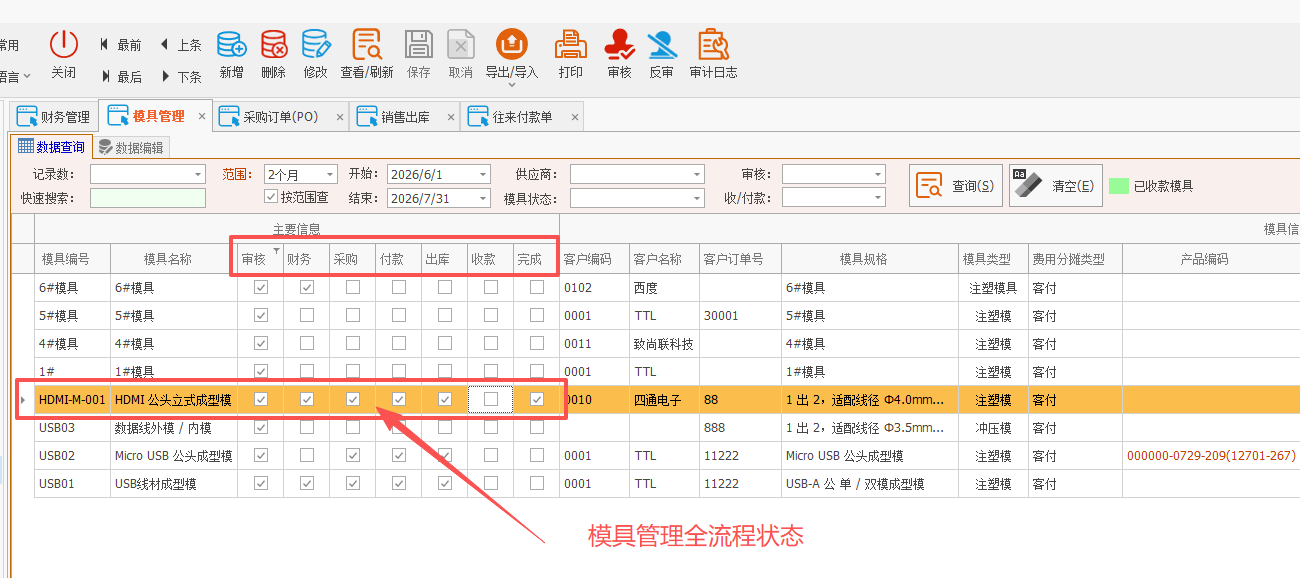Image resolution: width=1300 pixels, height=578 pixels.
Task: Click the 快速搜索 input field
Action: coord(148,198)
